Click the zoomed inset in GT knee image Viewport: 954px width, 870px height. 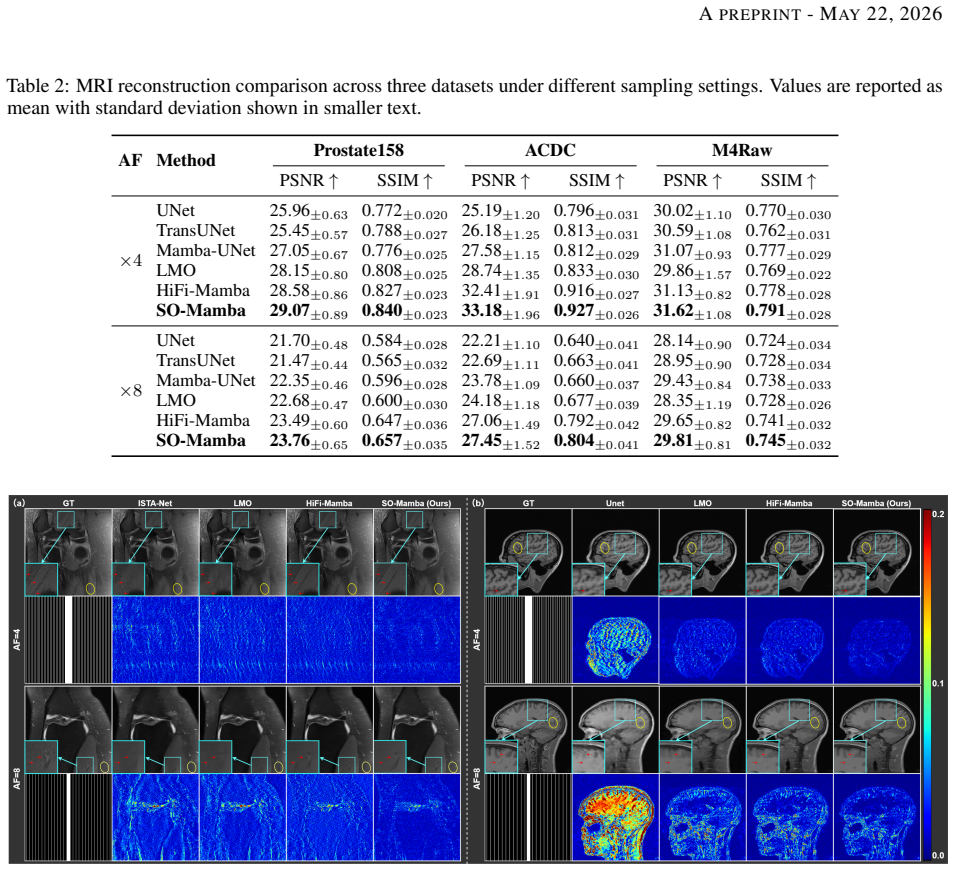[41, 579]
